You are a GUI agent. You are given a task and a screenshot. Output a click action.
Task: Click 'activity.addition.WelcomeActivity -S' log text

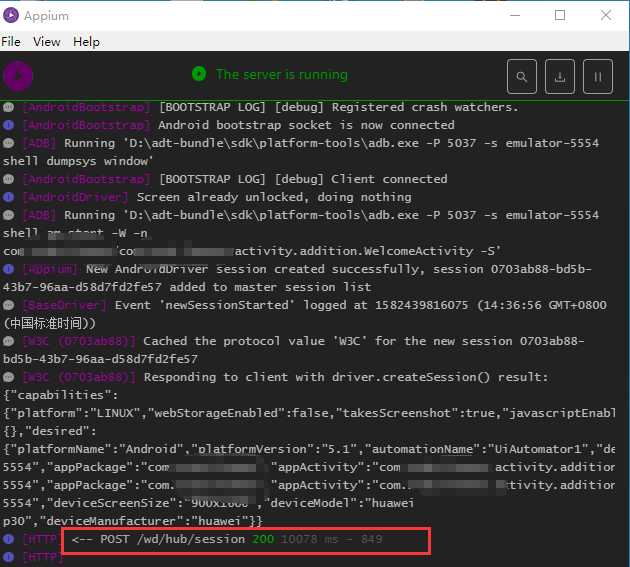[368, 251]
